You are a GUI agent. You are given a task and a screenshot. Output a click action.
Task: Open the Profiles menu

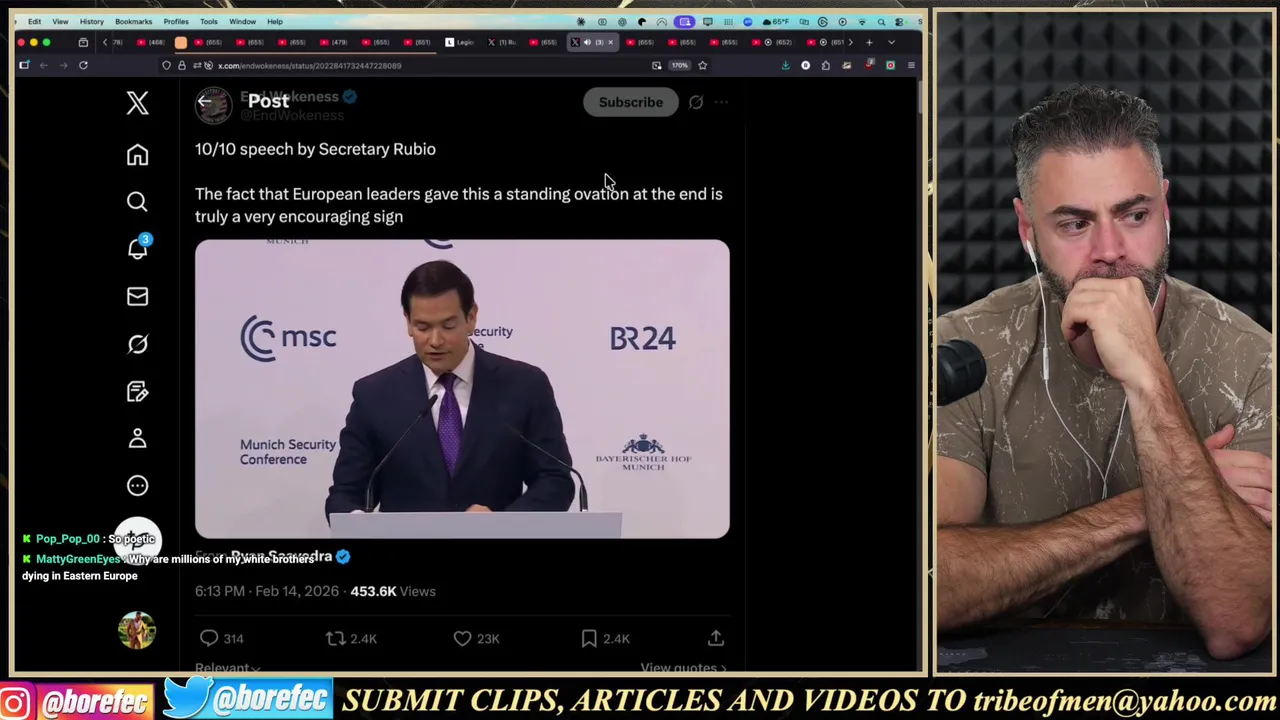[176, 21]
